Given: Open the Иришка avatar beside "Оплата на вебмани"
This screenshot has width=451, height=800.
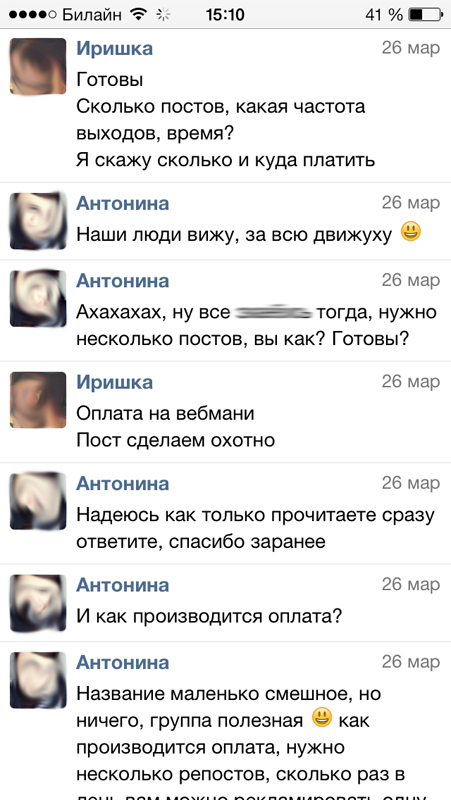Looking at the screenshot, I should point(38,399).
